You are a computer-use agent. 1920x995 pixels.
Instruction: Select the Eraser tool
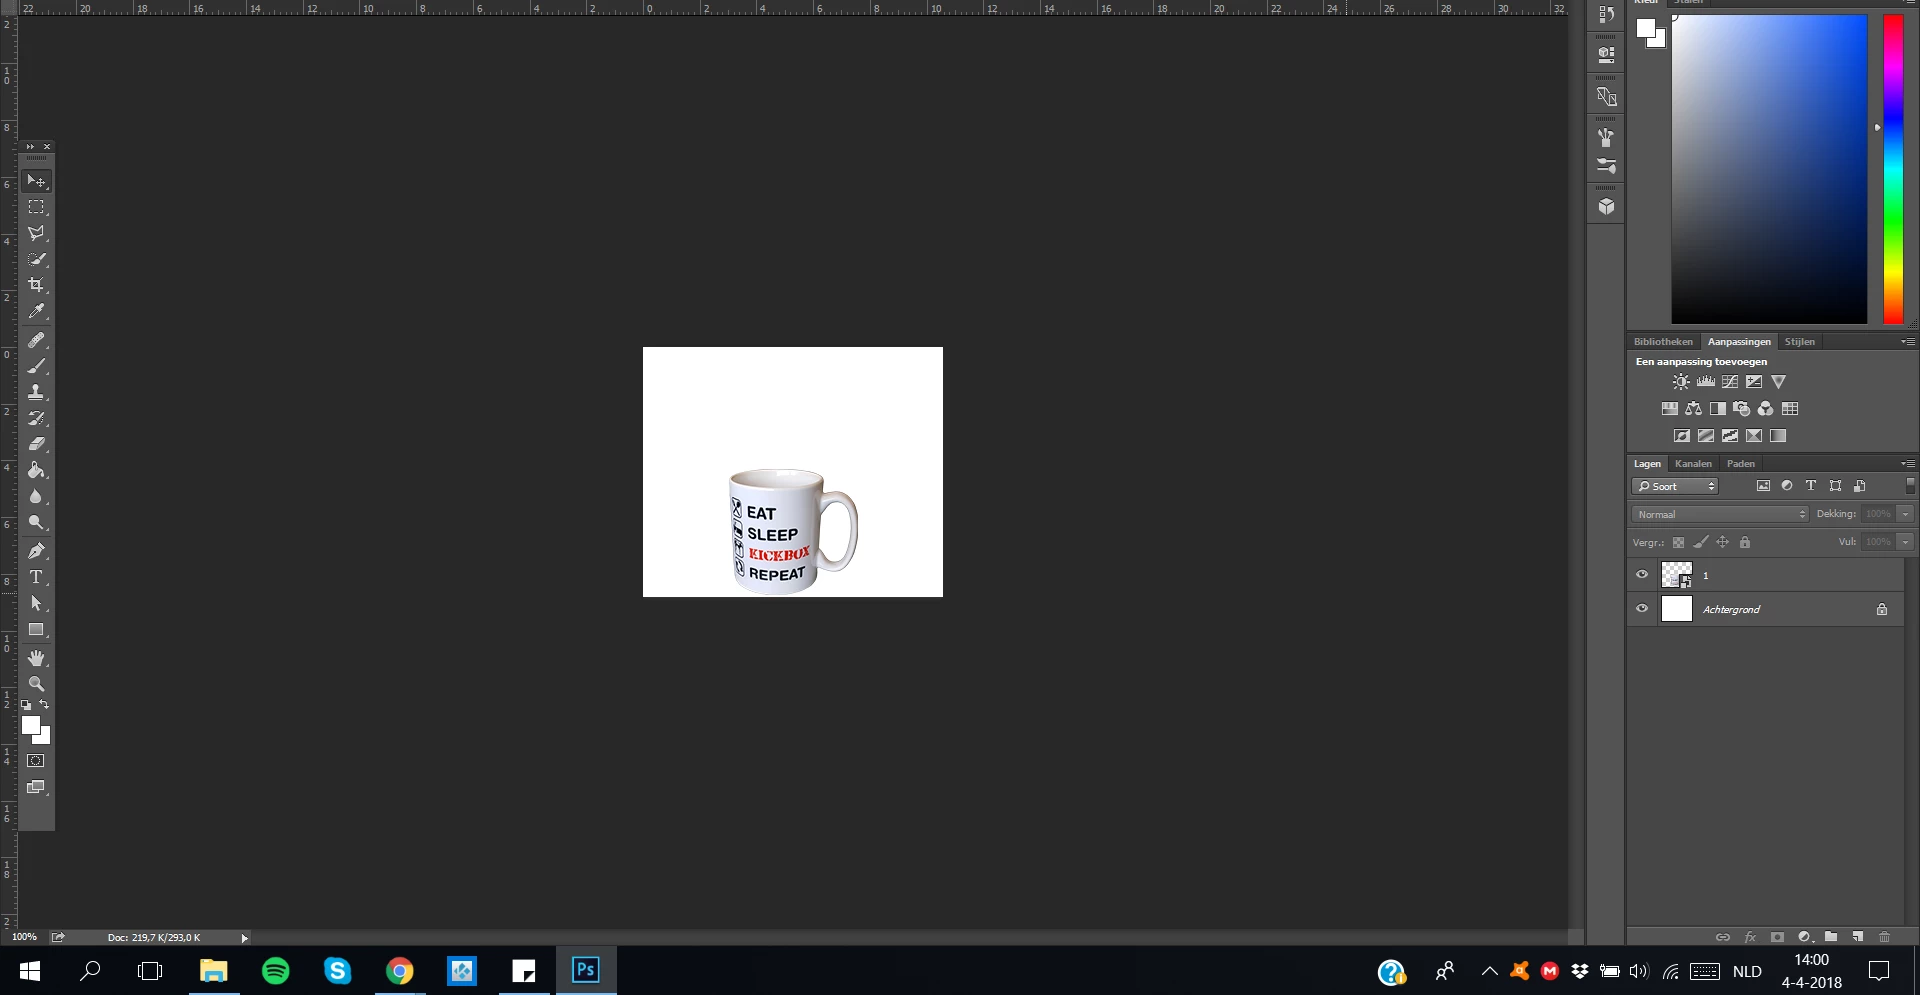pos(36,444)
